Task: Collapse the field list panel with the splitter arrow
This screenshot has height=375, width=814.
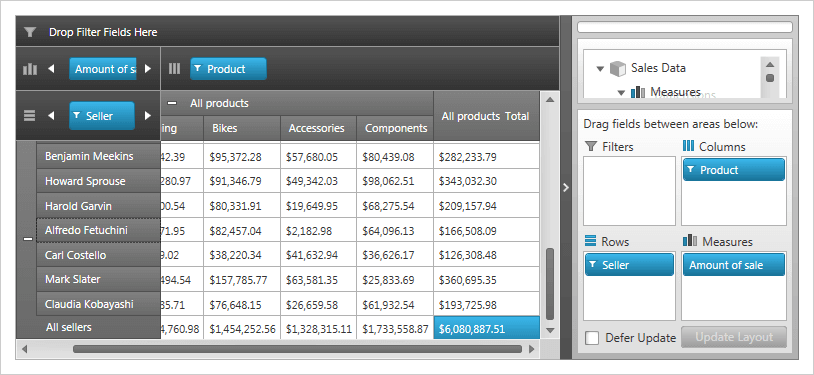Action: [566, 188]
